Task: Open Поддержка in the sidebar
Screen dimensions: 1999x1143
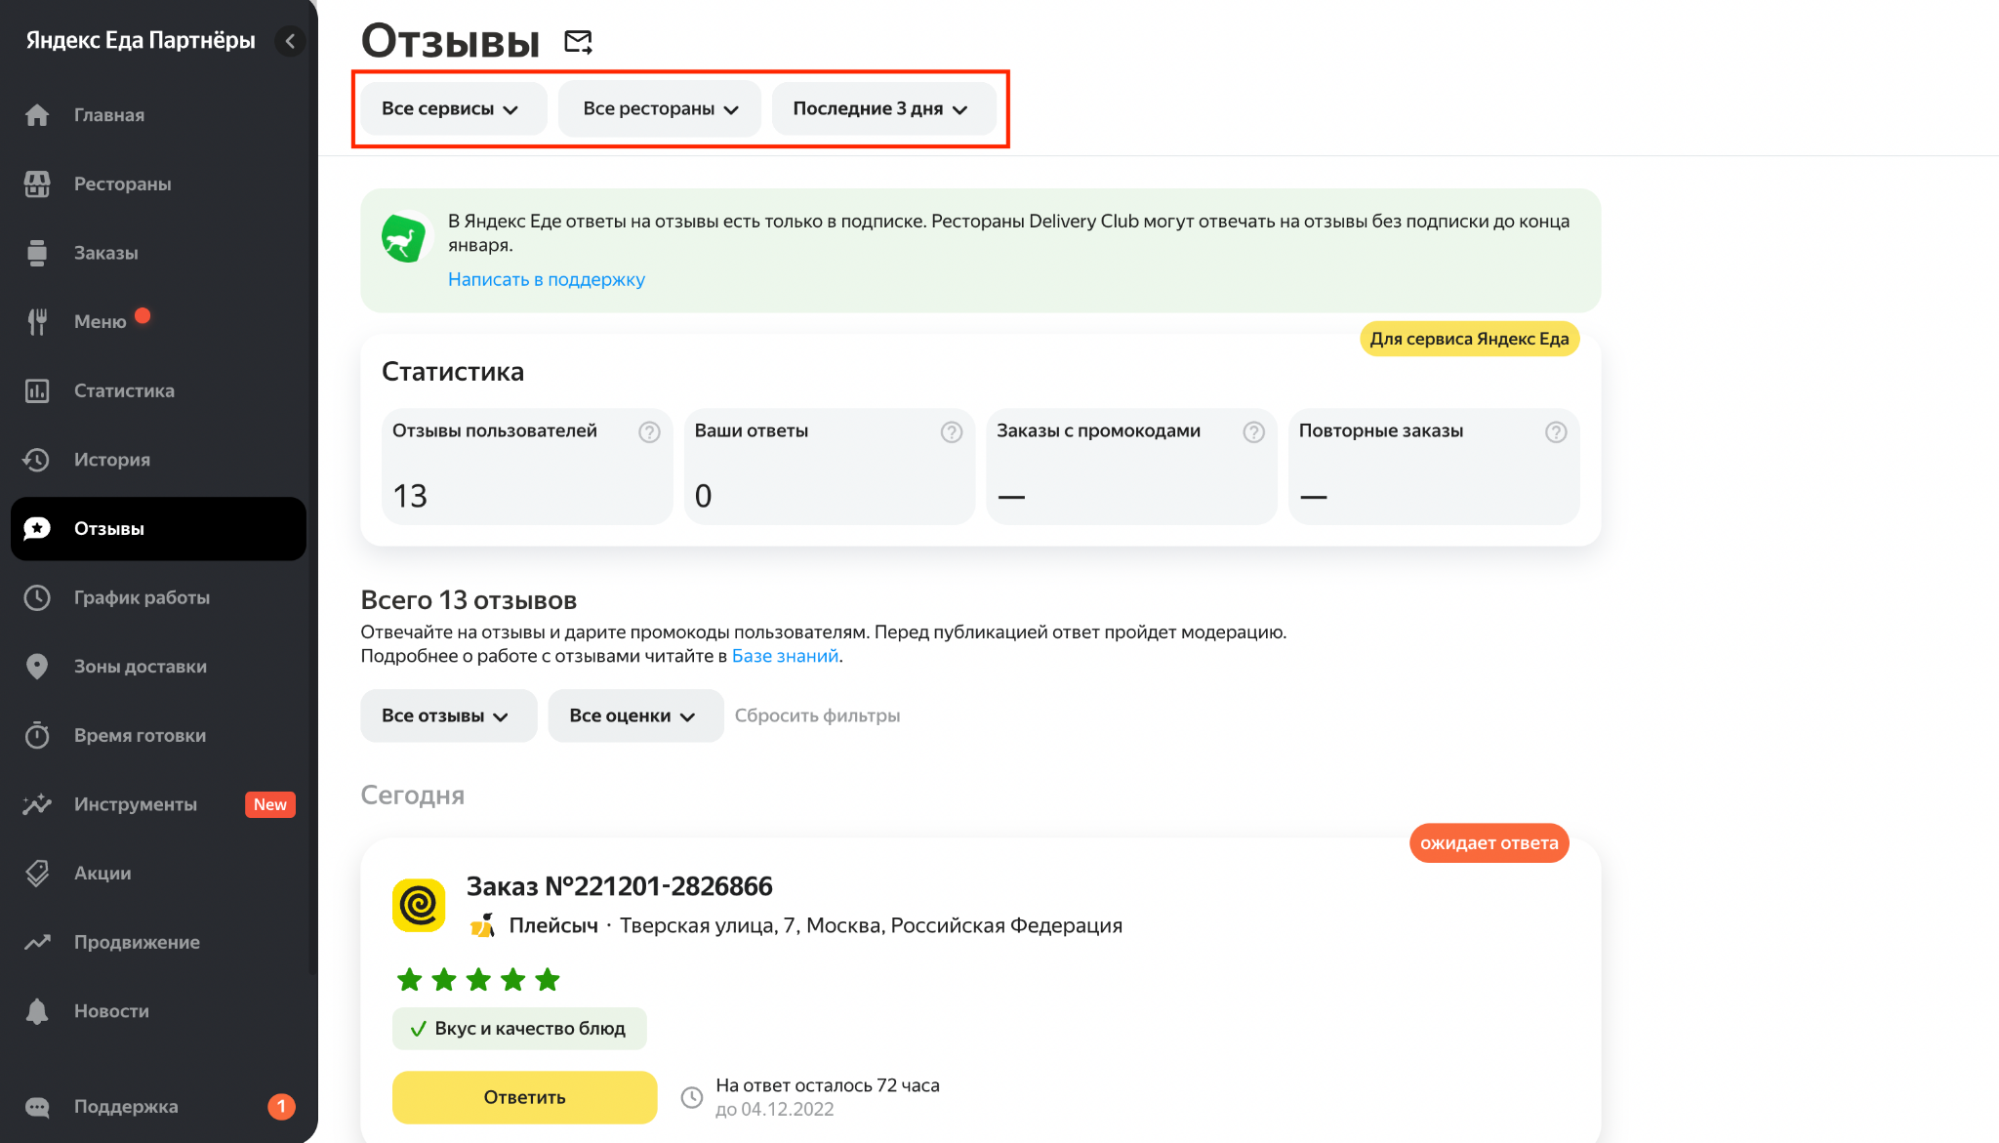Action: pyautogui.click(x=158, y=1107)
